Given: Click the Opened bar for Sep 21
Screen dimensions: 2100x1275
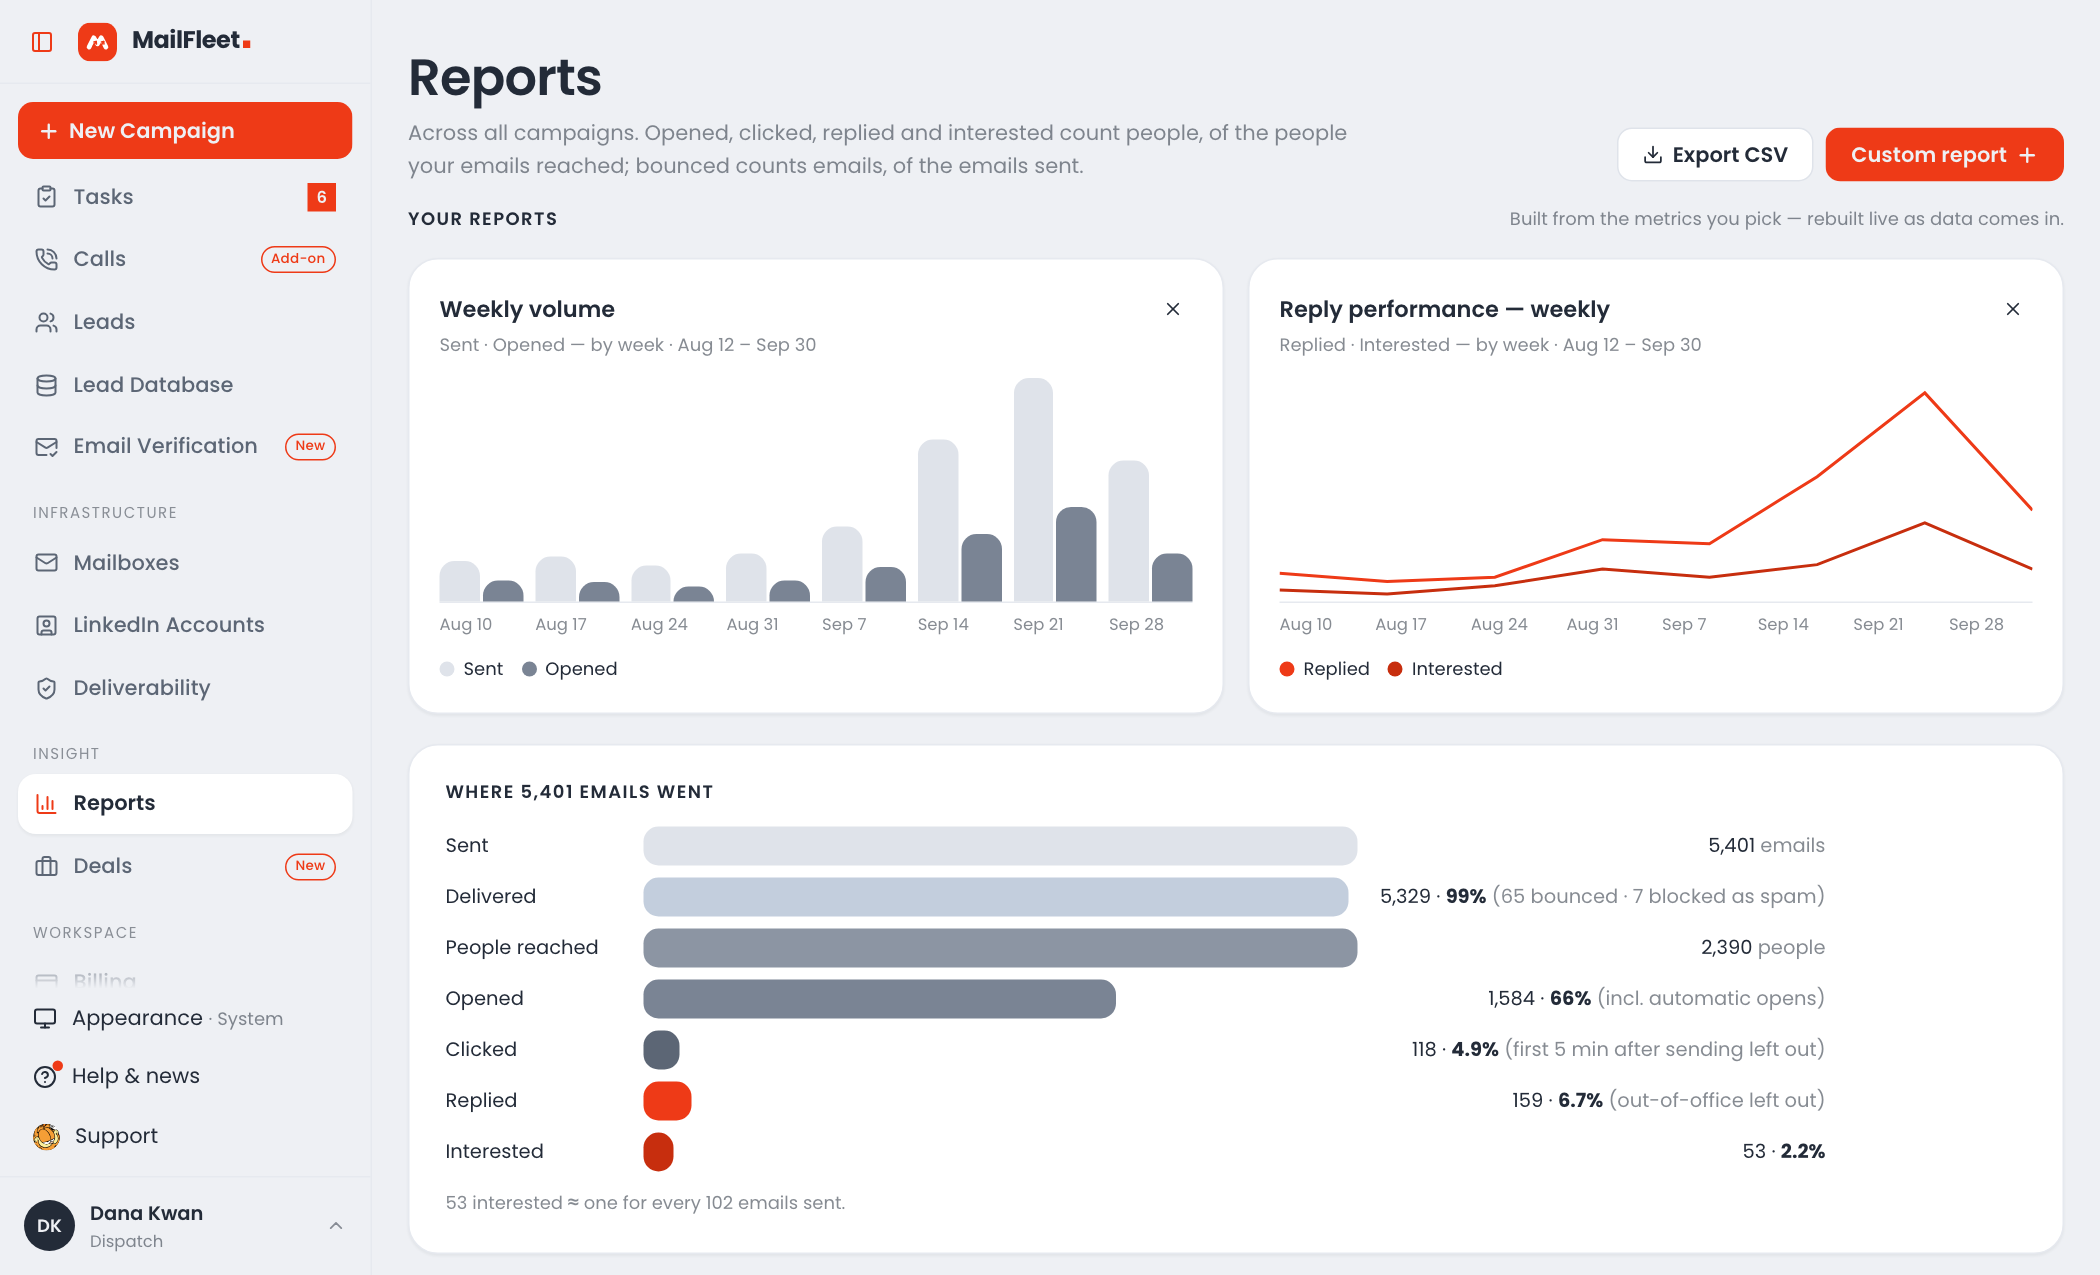Looking at the screenshot, I should tap(1076, 555).
